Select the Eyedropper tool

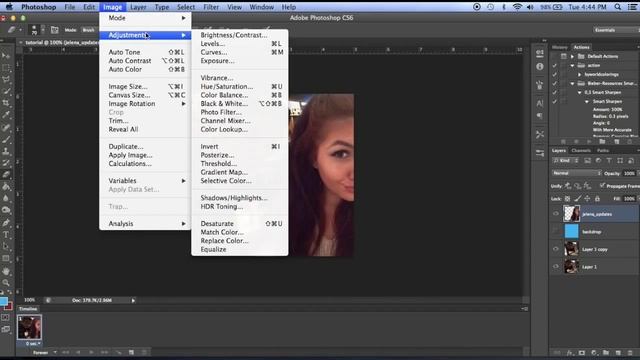pos(6,115)
